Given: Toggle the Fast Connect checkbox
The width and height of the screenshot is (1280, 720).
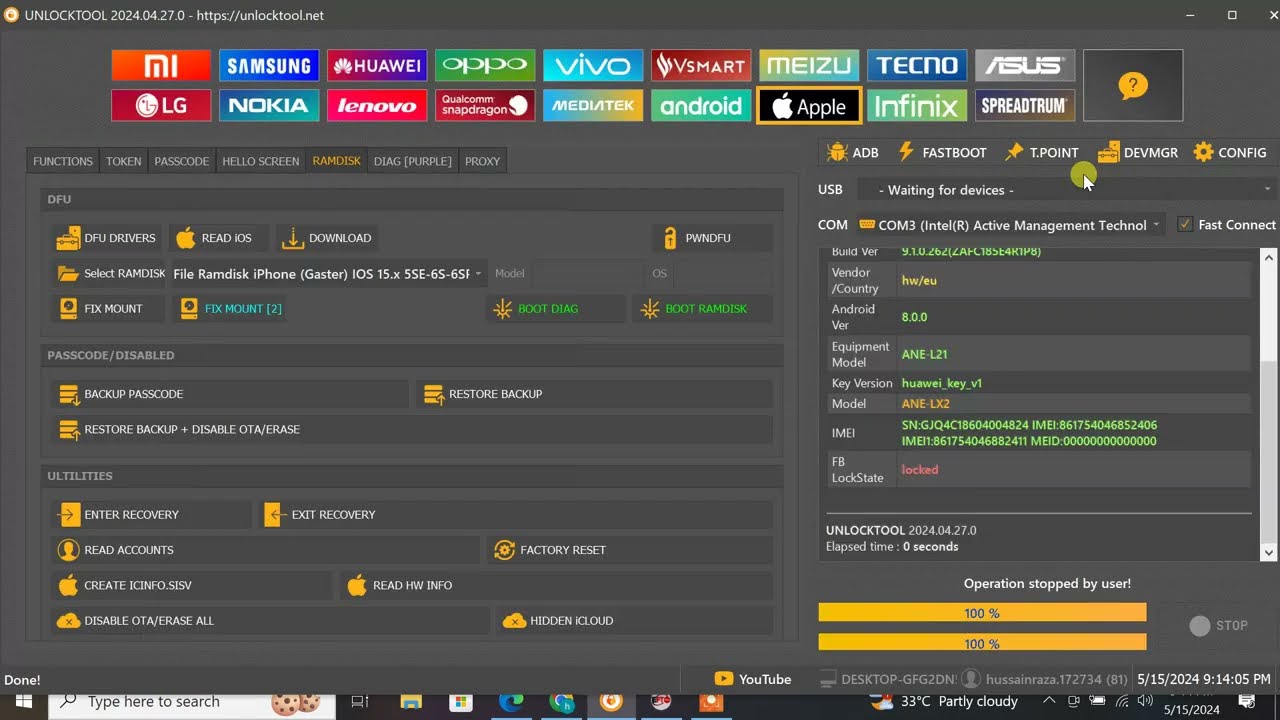Looking at the screenshot, I should pyautogui.click(x=1185, y=225).
